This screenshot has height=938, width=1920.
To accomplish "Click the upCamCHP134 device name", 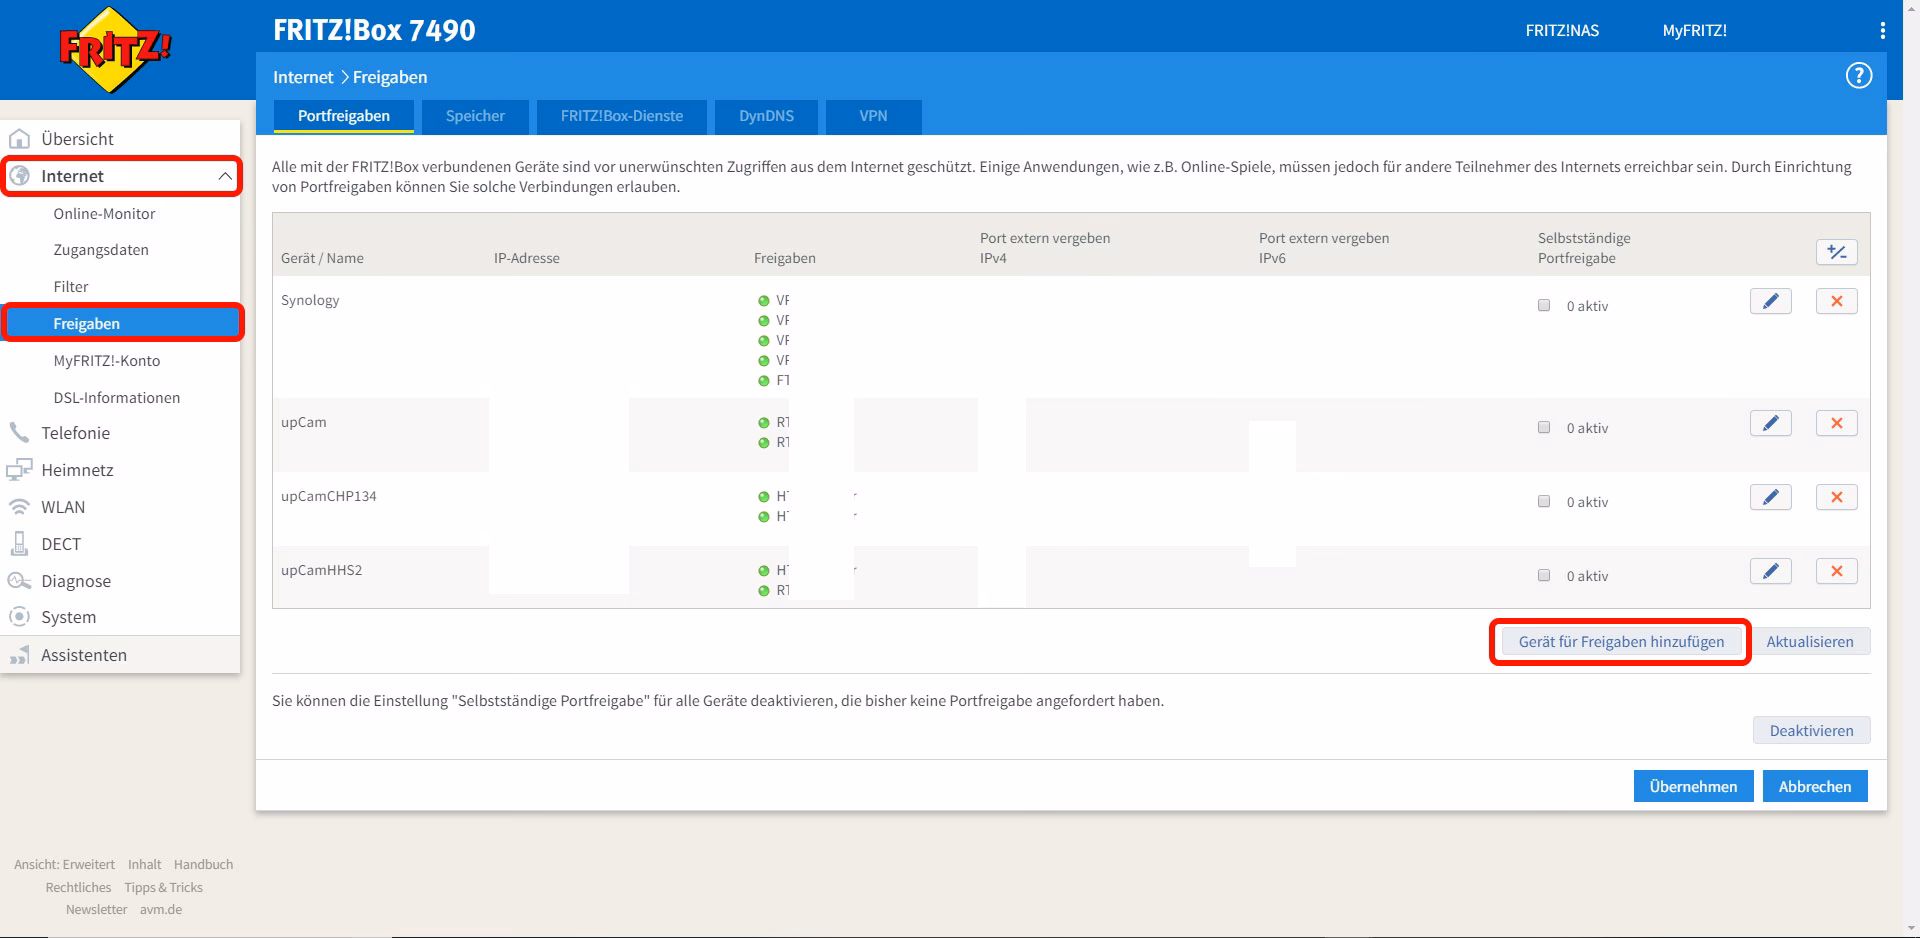I will pyautogui.click(x=328, y=496).
